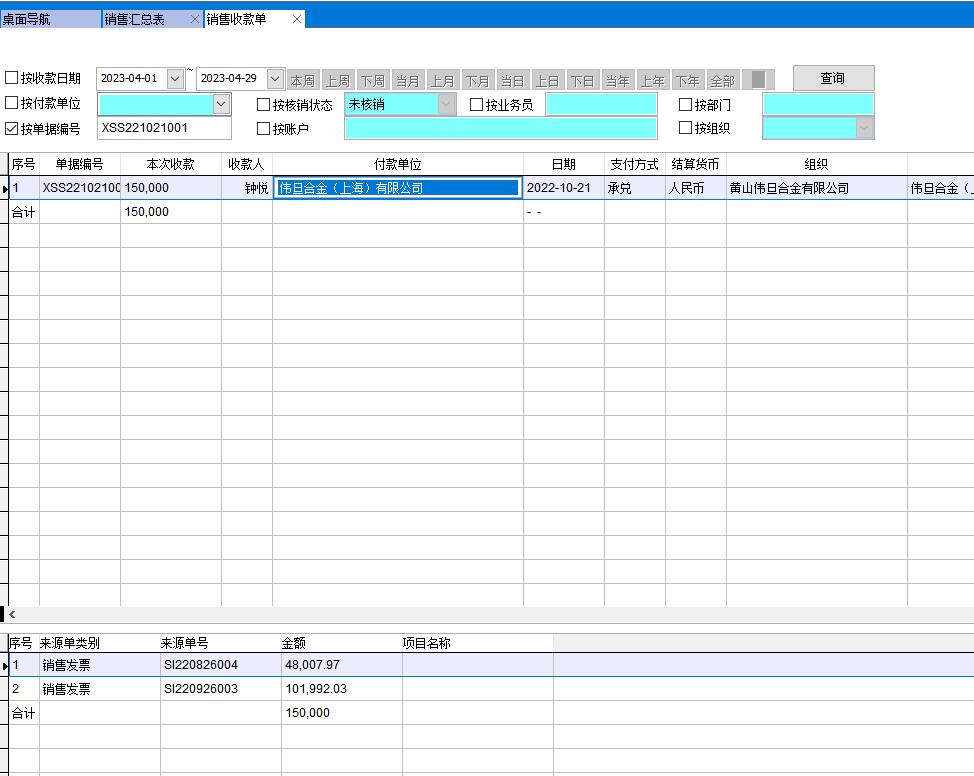The image size is (974, 776).
Task: Enable the 按收款日期 checkbox
Action: [x=12, y=78]
